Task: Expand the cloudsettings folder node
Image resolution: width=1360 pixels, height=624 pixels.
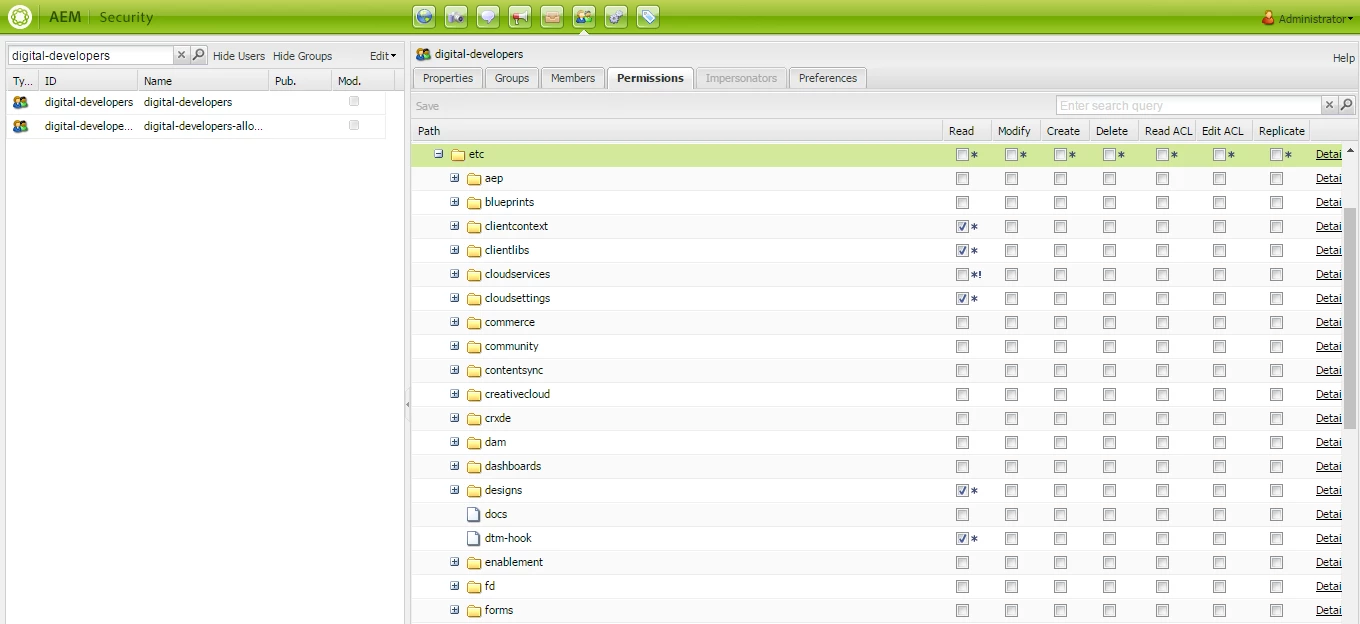Action: [454, 298]
